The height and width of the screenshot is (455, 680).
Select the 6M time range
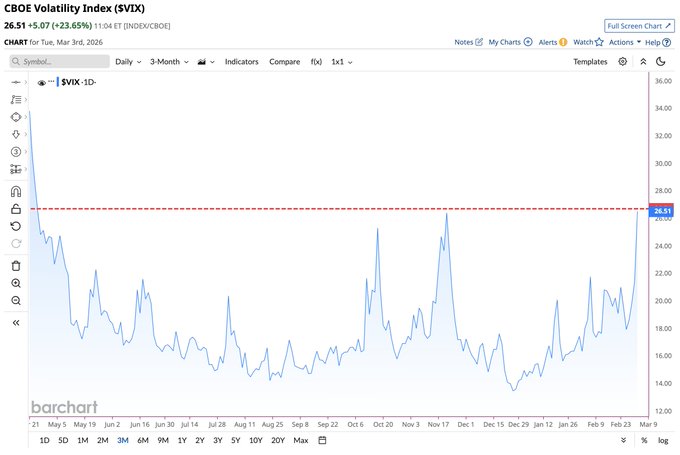pos(141,440)
